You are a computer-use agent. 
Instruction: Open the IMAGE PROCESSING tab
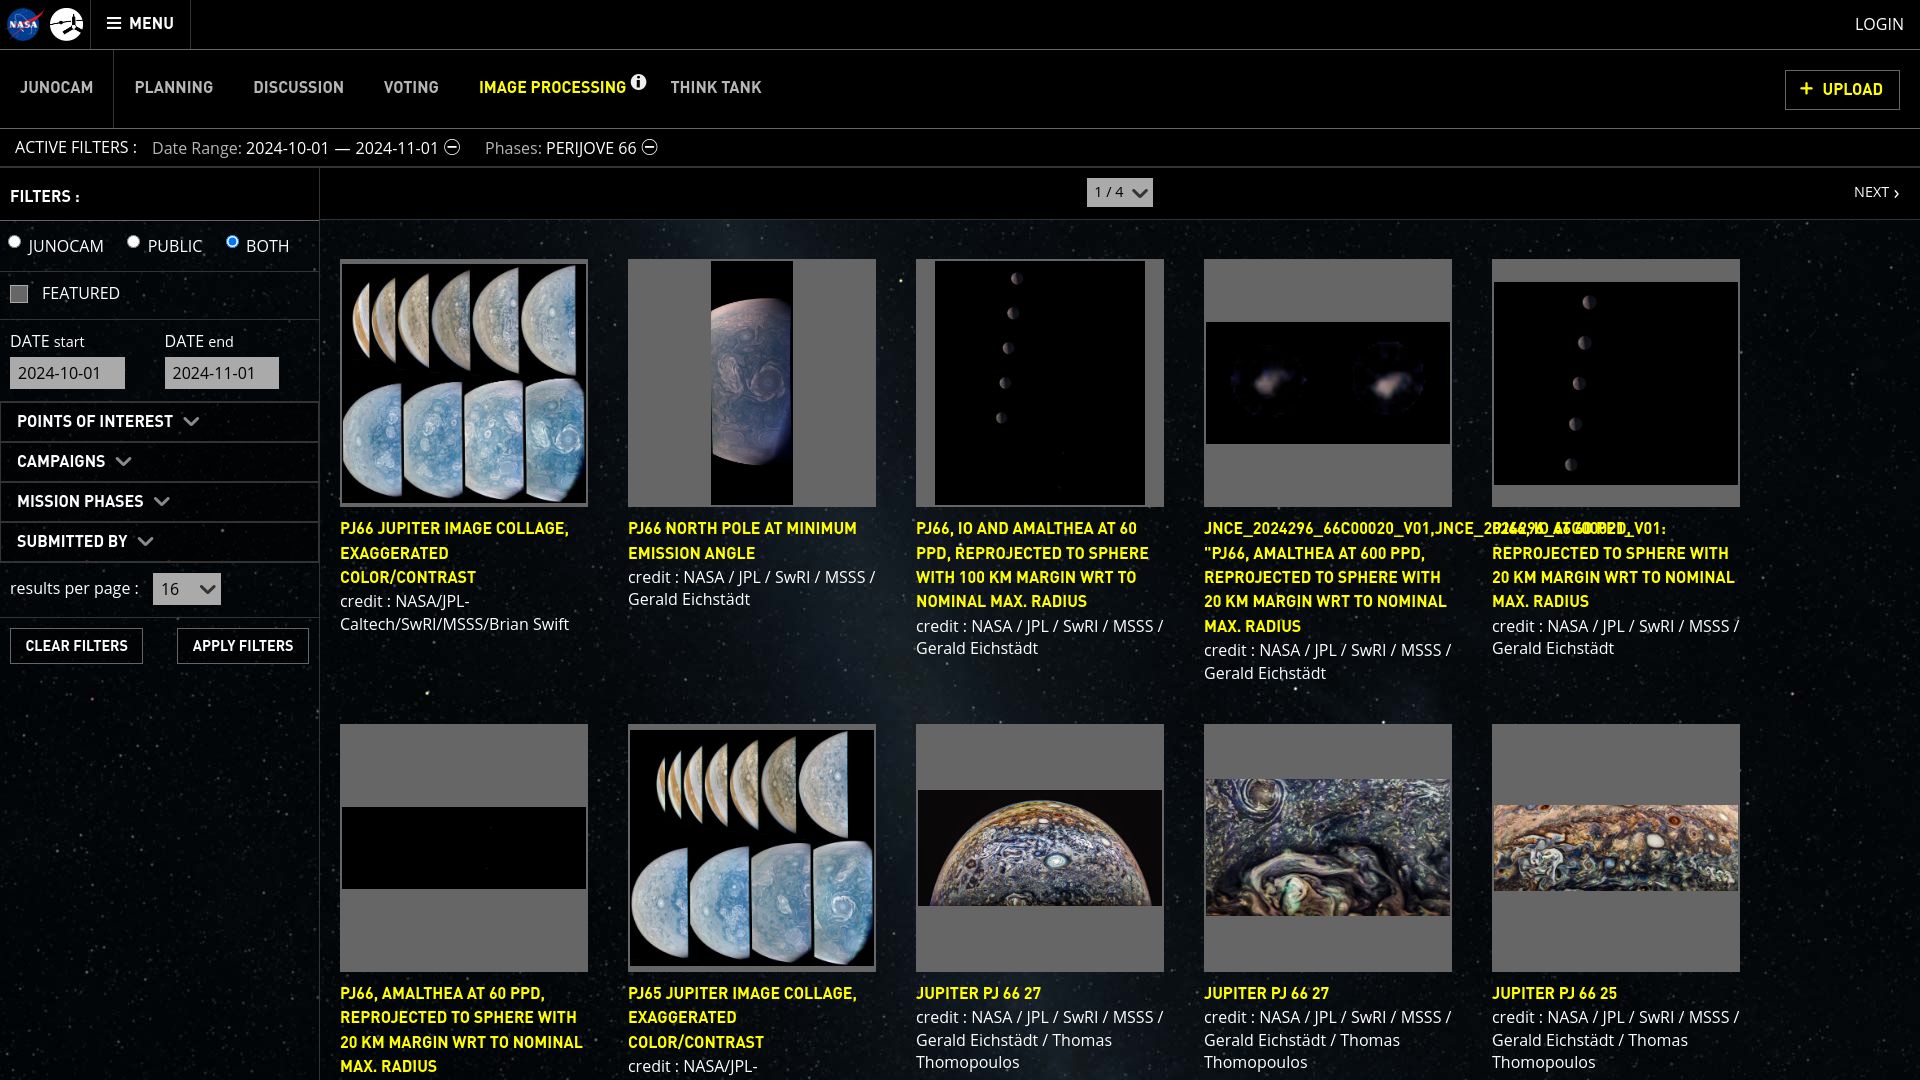point(552,87)
